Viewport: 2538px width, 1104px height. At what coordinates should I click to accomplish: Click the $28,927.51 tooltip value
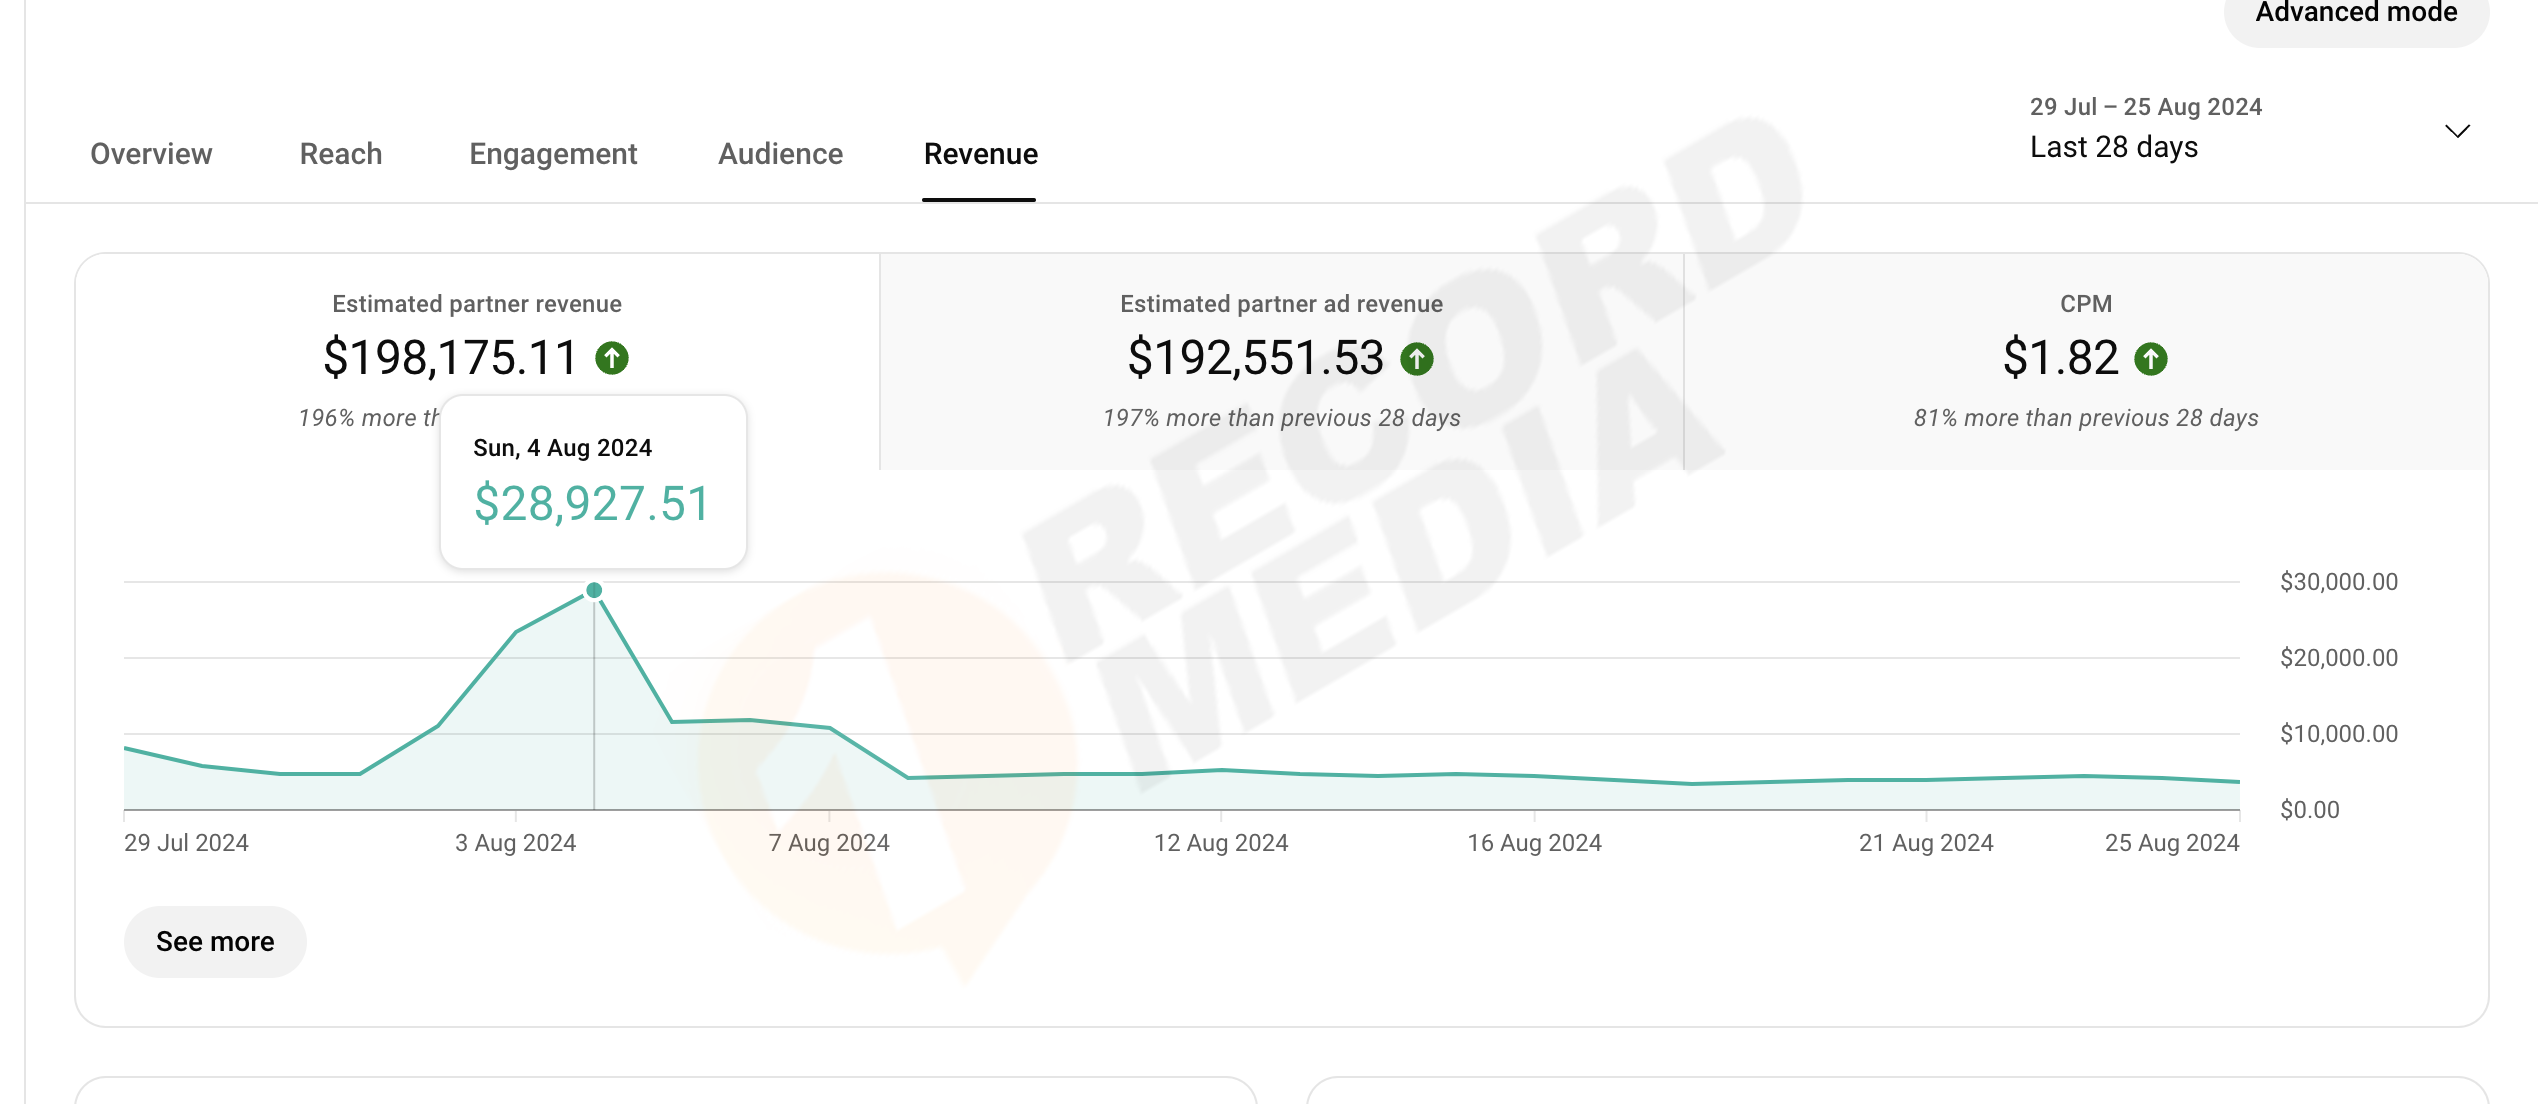592,503
